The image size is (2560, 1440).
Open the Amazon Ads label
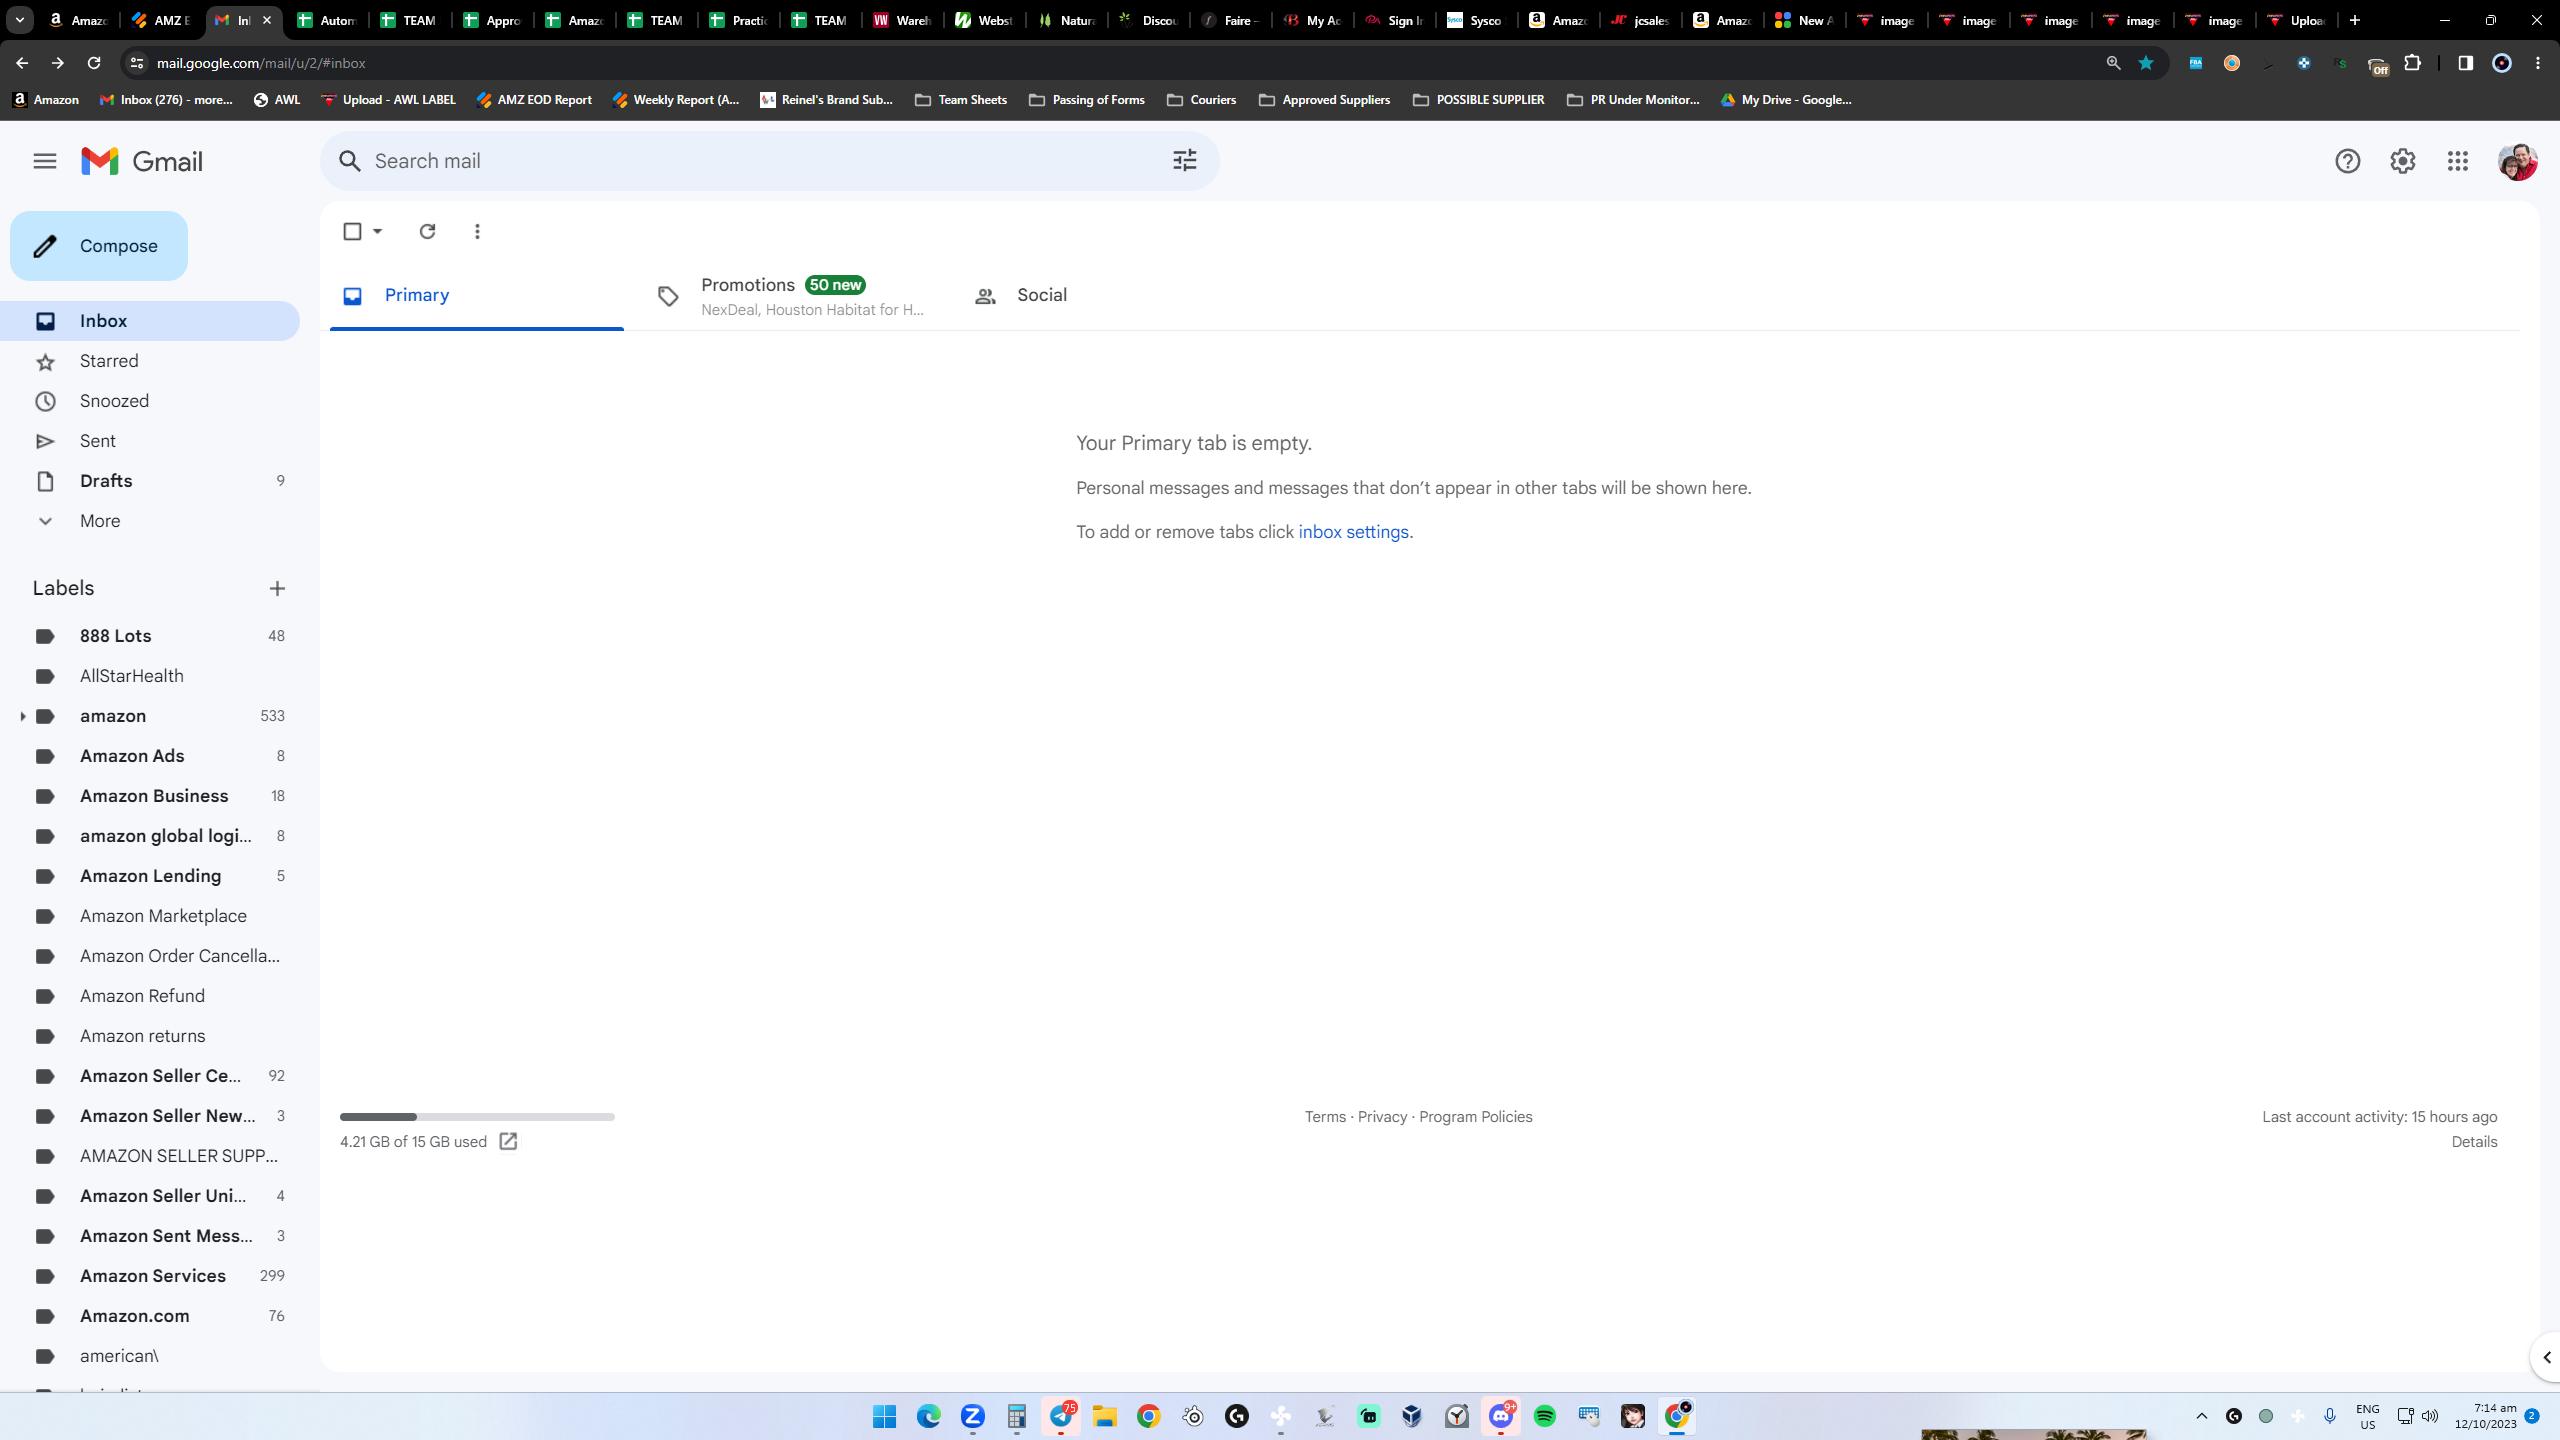(x=150, y=756)
